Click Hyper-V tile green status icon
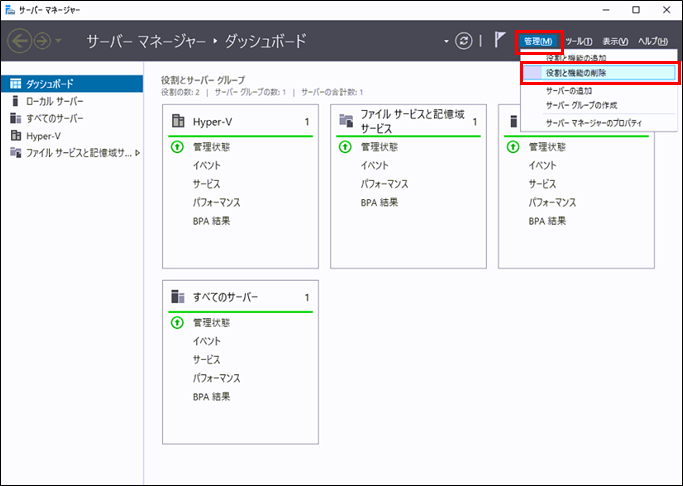Image resolution: width=683 pixels, height=486 pixels. (177, 147)
